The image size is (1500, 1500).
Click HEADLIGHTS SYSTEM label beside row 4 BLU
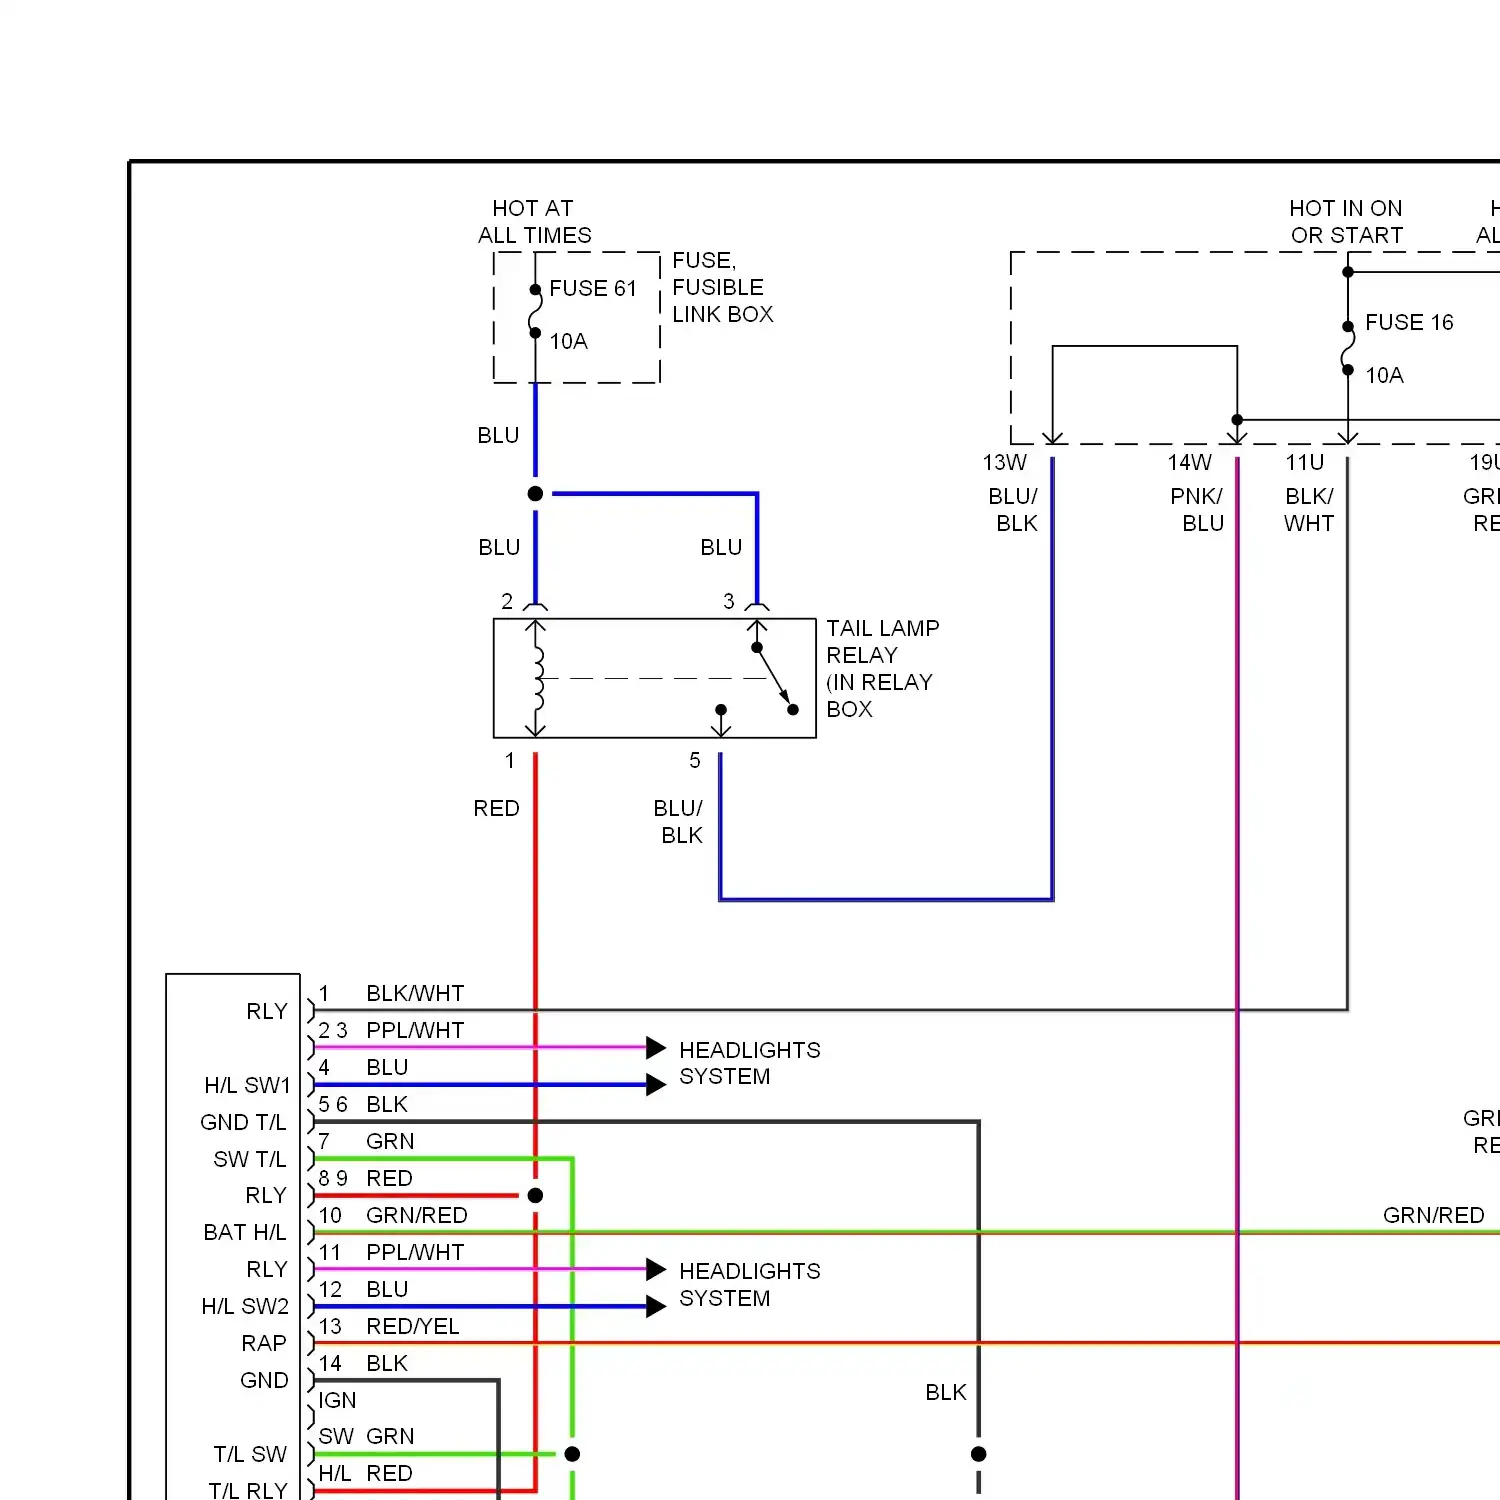749,1064
